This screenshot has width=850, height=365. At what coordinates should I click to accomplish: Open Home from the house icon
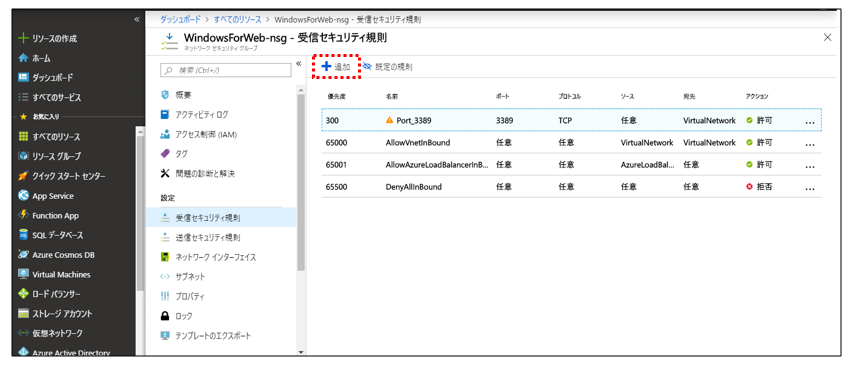(x=23, y=58)
